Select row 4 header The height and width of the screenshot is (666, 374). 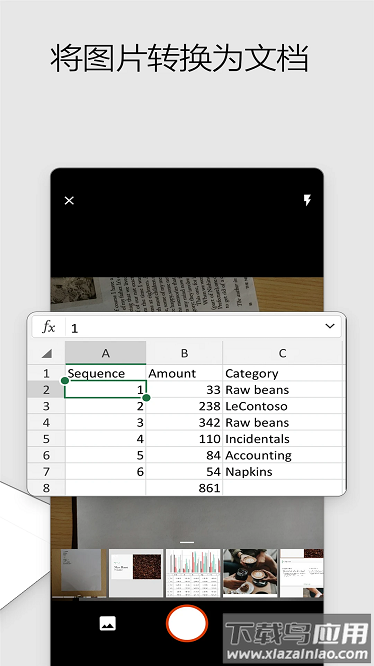pyautogui.click(x=47, y=423)
